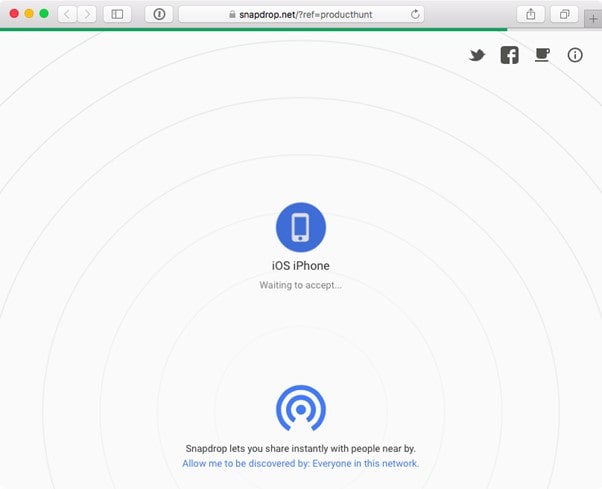Open the Safari share menu icon

[530, 14]
